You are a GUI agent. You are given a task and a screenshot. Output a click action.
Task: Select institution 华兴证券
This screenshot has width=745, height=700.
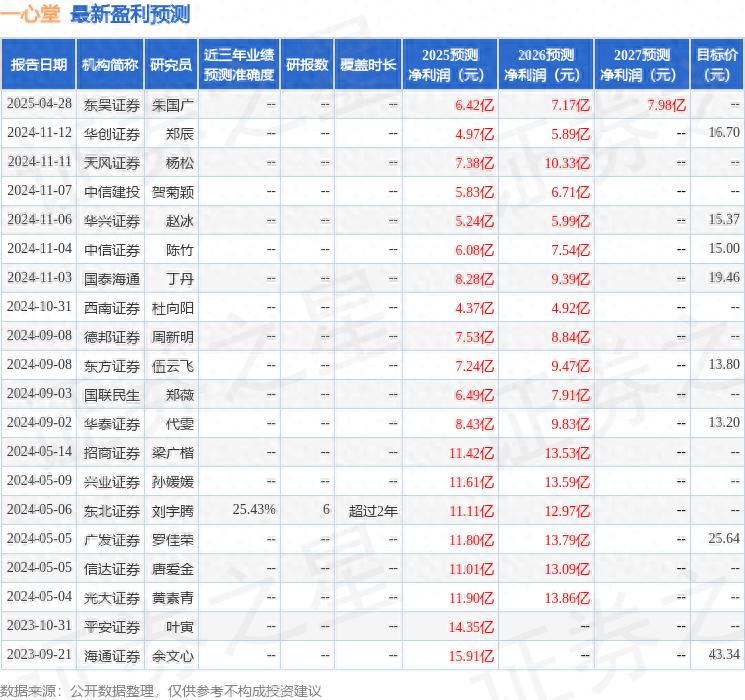[x=112, y=221]
